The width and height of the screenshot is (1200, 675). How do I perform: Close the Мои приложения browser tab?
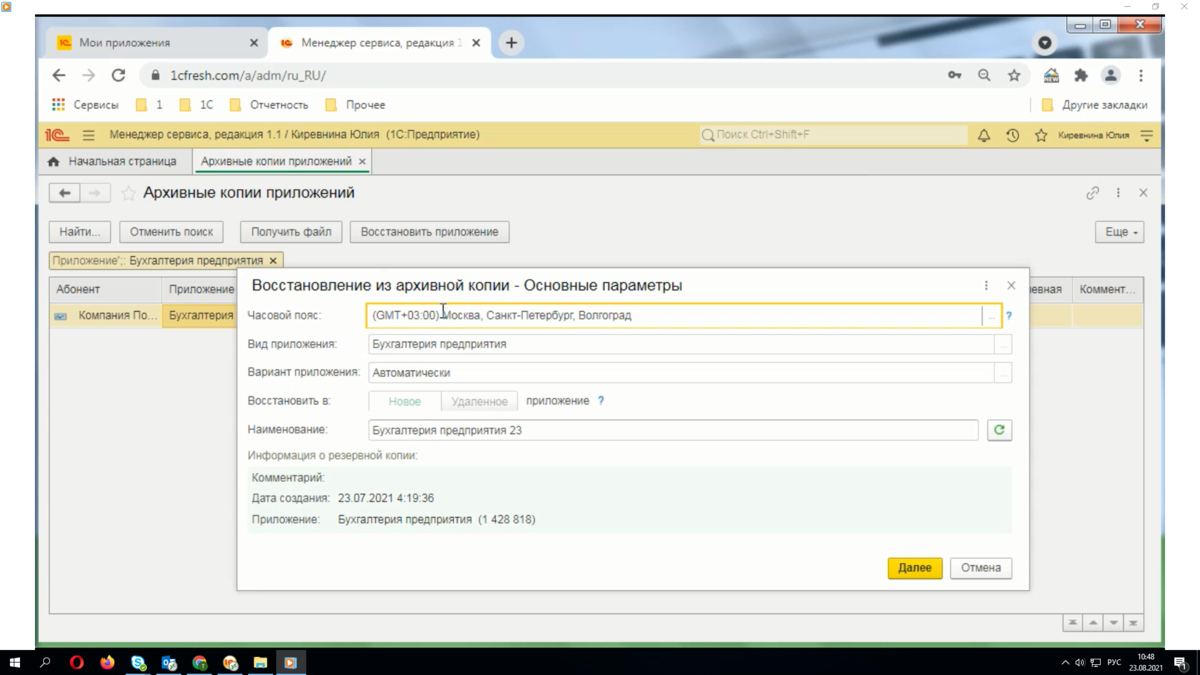coord(254,43)
